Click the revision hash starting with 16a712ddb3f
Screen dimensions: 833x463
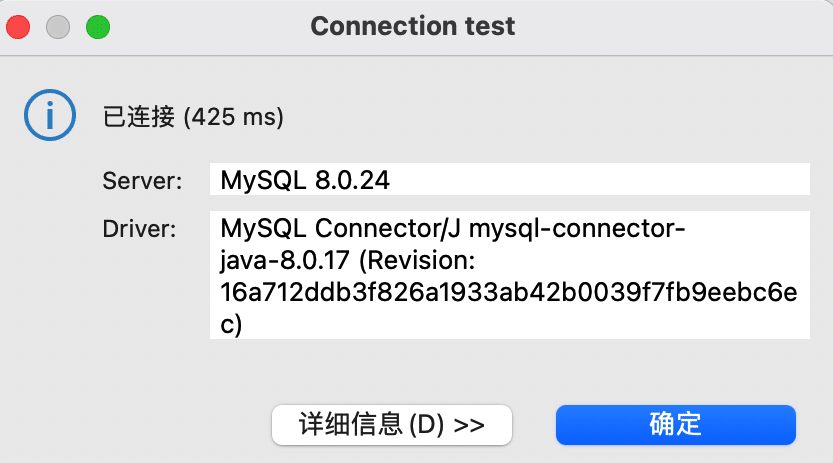coord(508,293)
